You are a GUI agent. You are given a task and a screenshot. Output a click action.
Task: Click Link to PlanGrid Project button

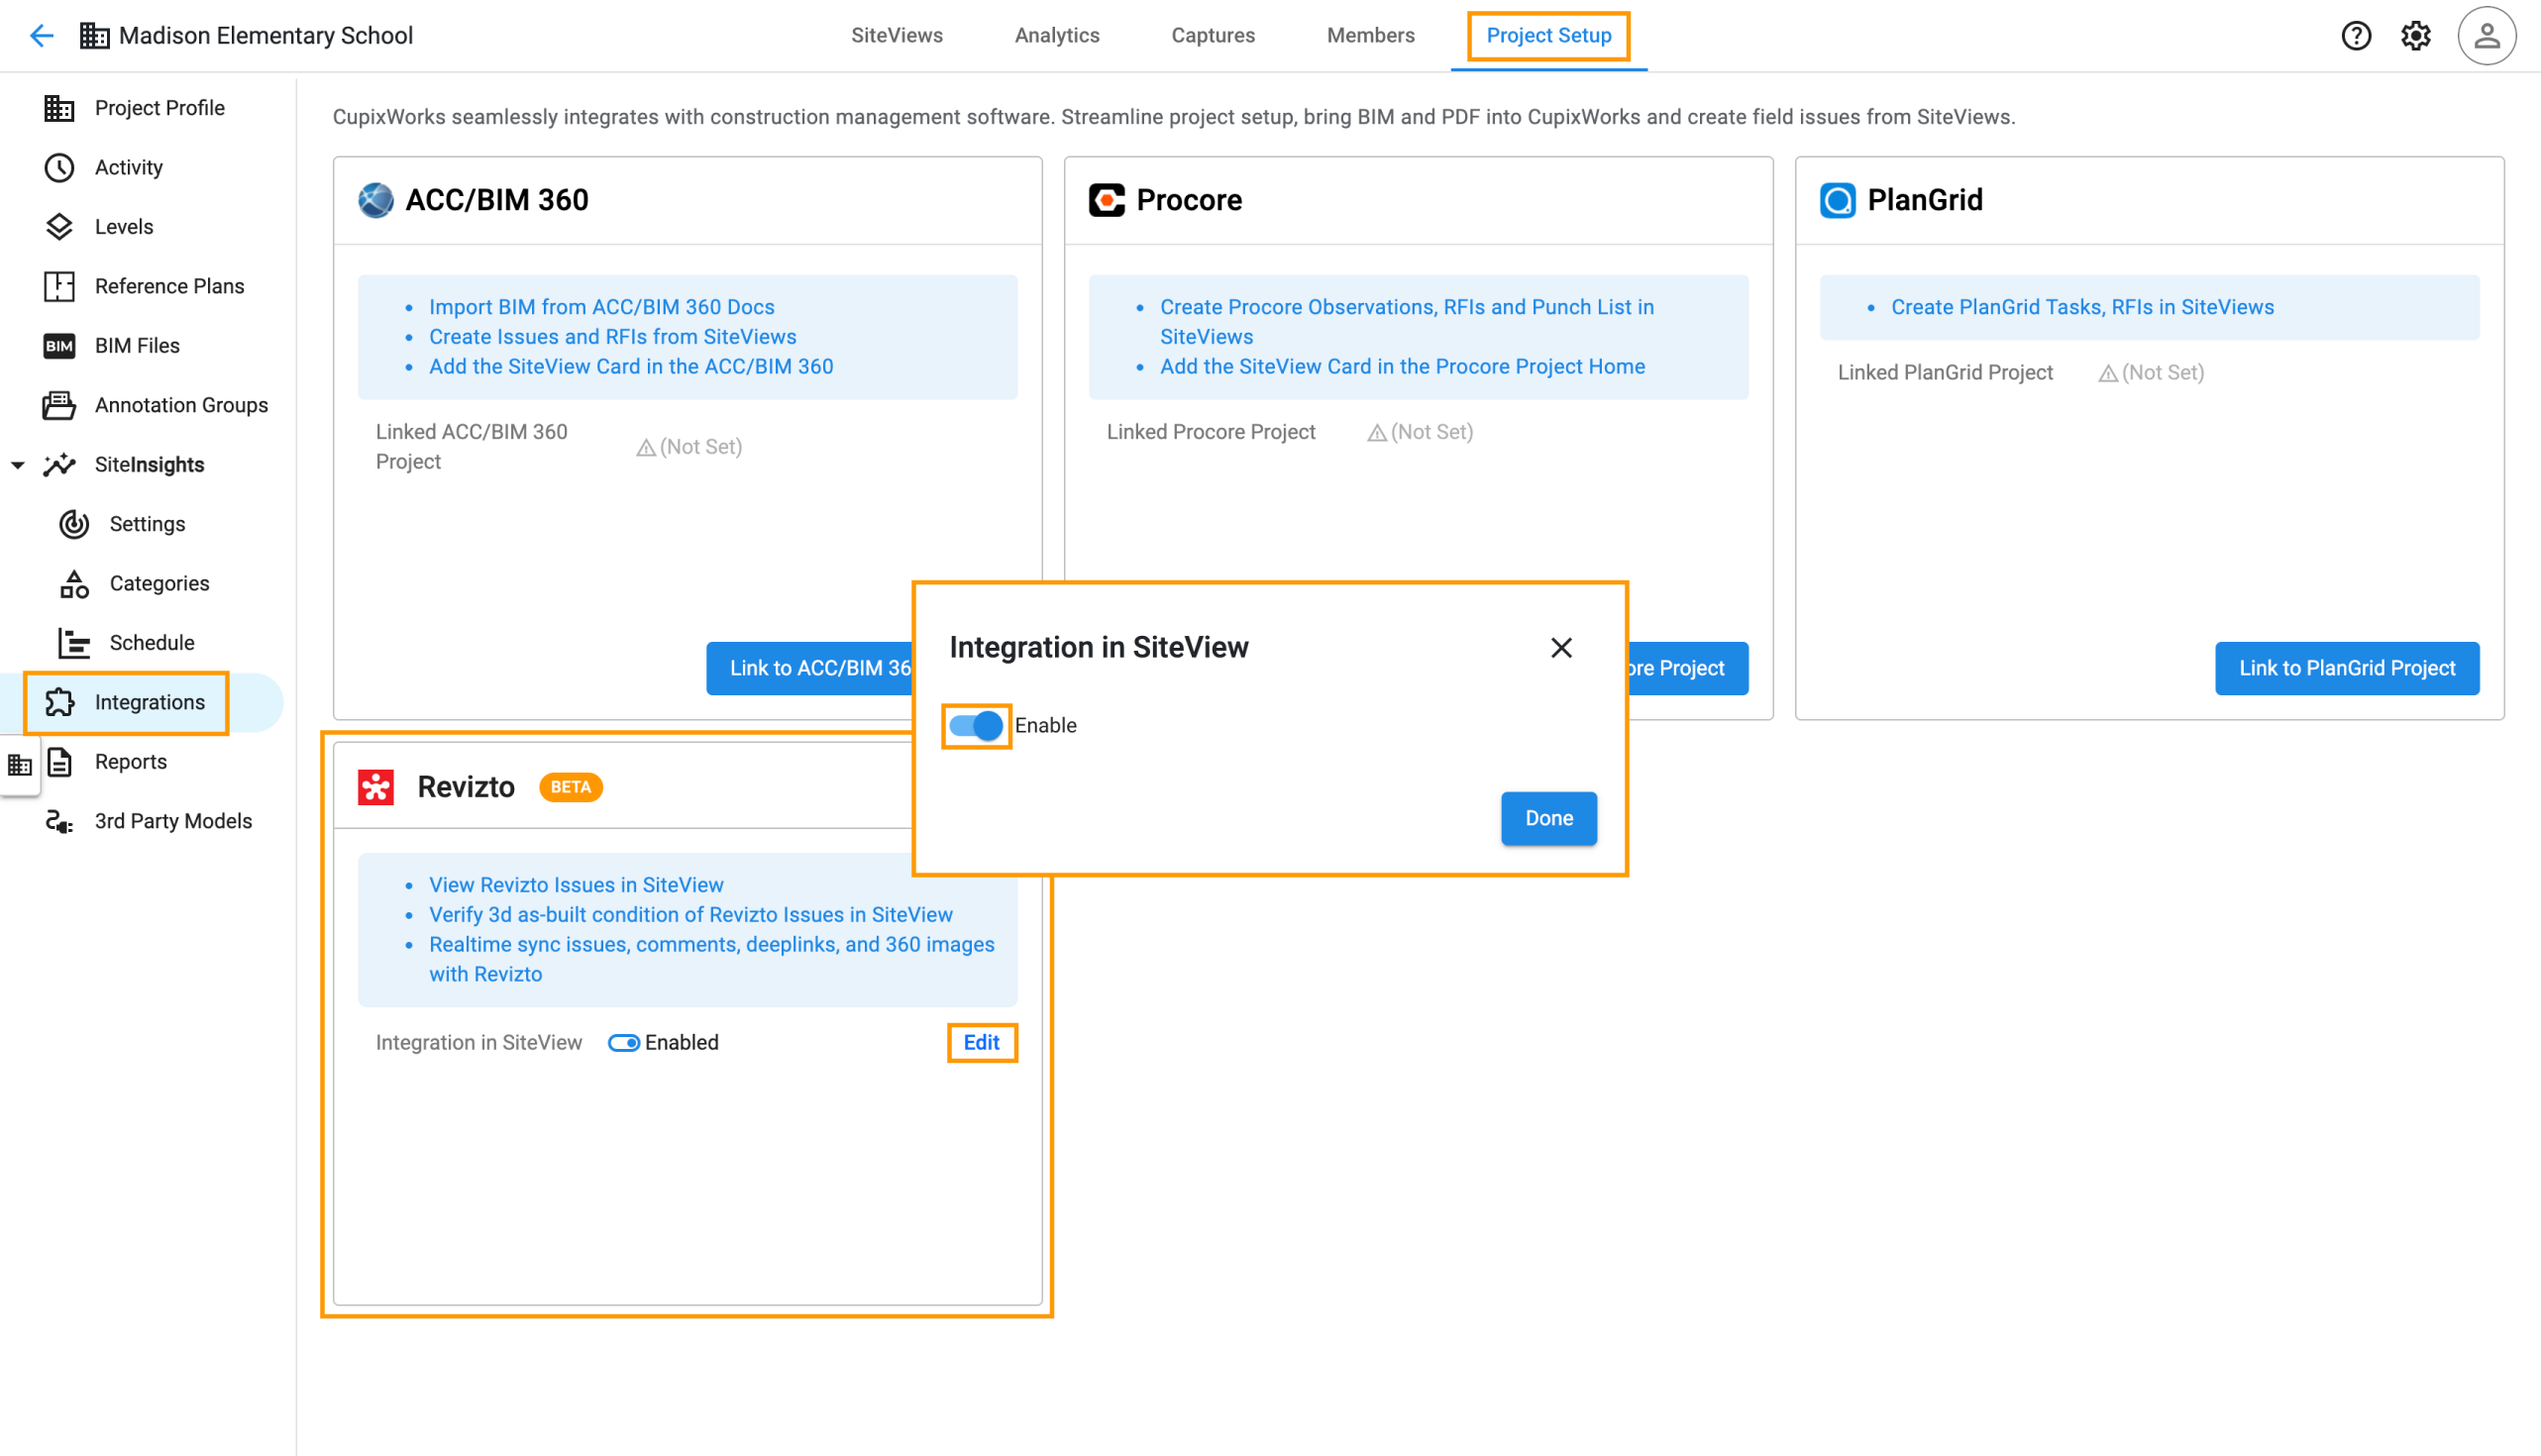tap(2346, 668)
